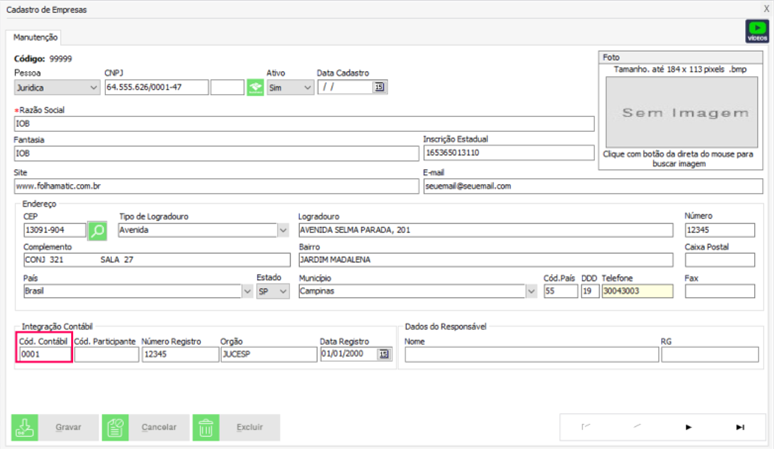Open the Data Registro calendar picker
This screenshot has height=449, width=774.
[383, 354]
